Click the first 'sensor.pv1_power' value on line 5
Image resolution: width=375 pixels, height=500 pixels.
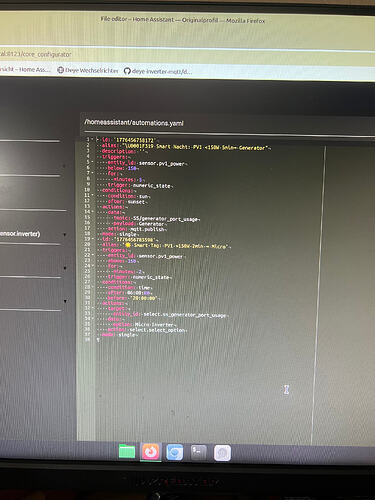pos(161,163)
